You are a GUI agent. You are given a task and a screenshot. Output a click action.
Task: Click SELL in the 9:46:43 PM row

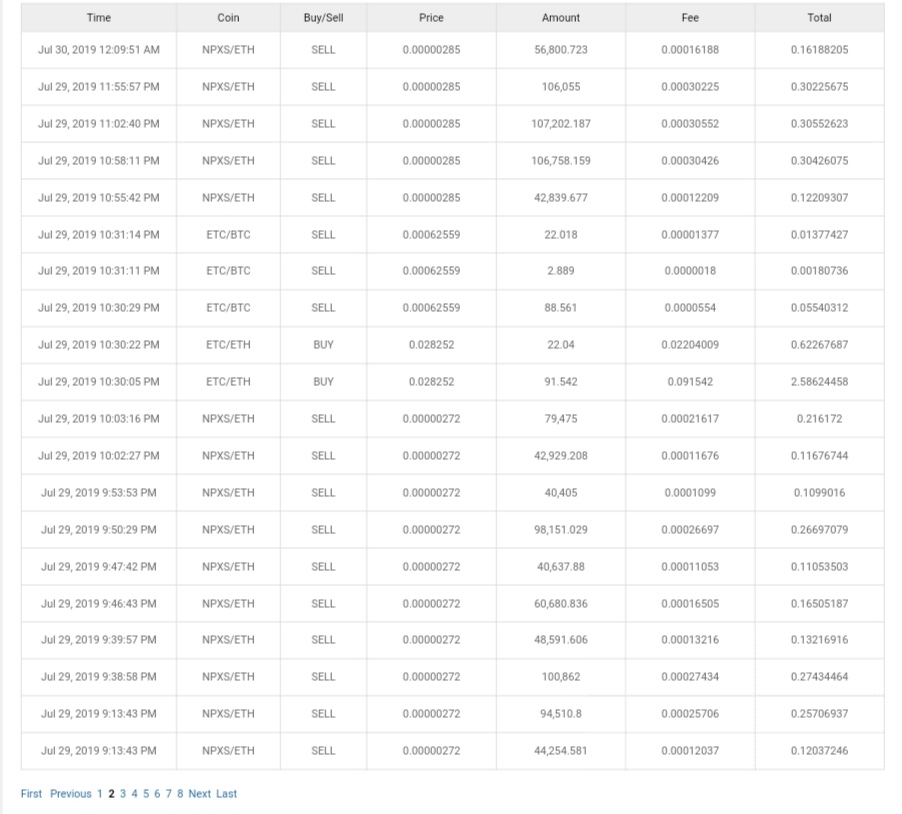[323, 603]
